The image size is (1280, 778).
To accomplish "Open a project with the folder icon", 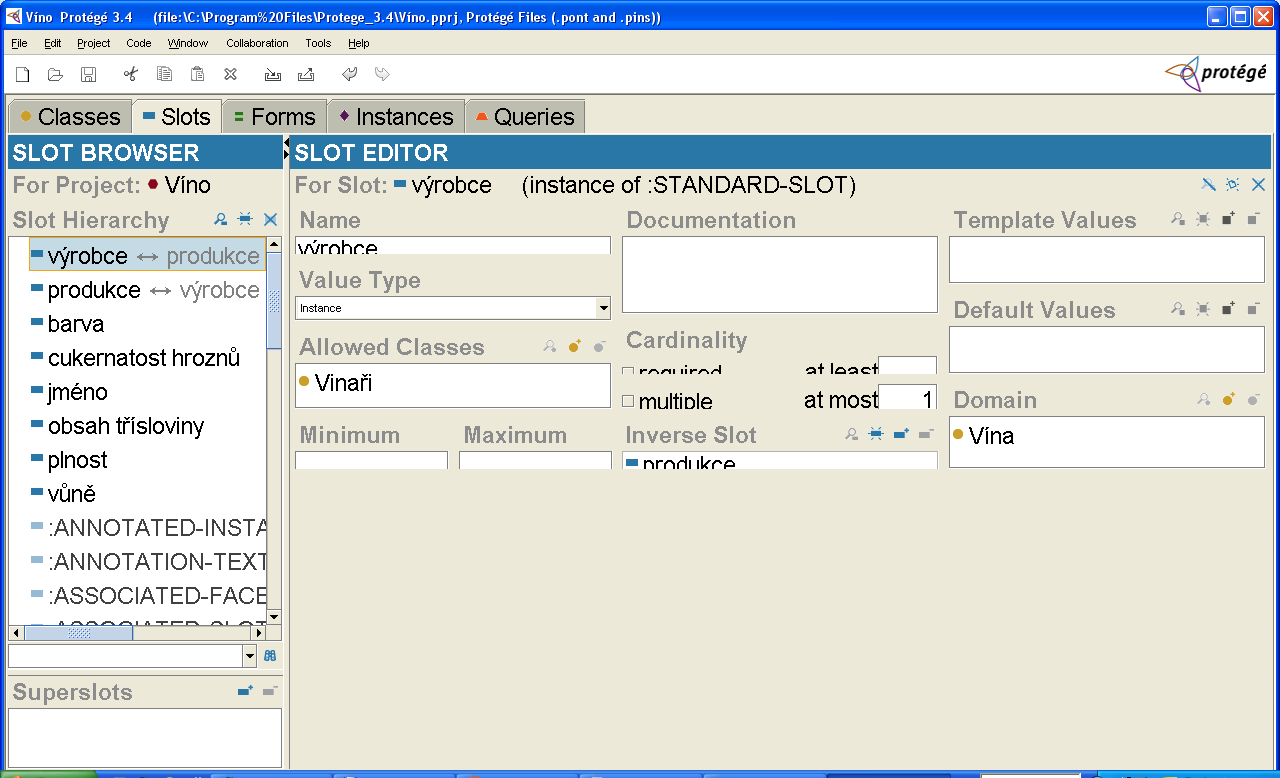I will 56,74.
